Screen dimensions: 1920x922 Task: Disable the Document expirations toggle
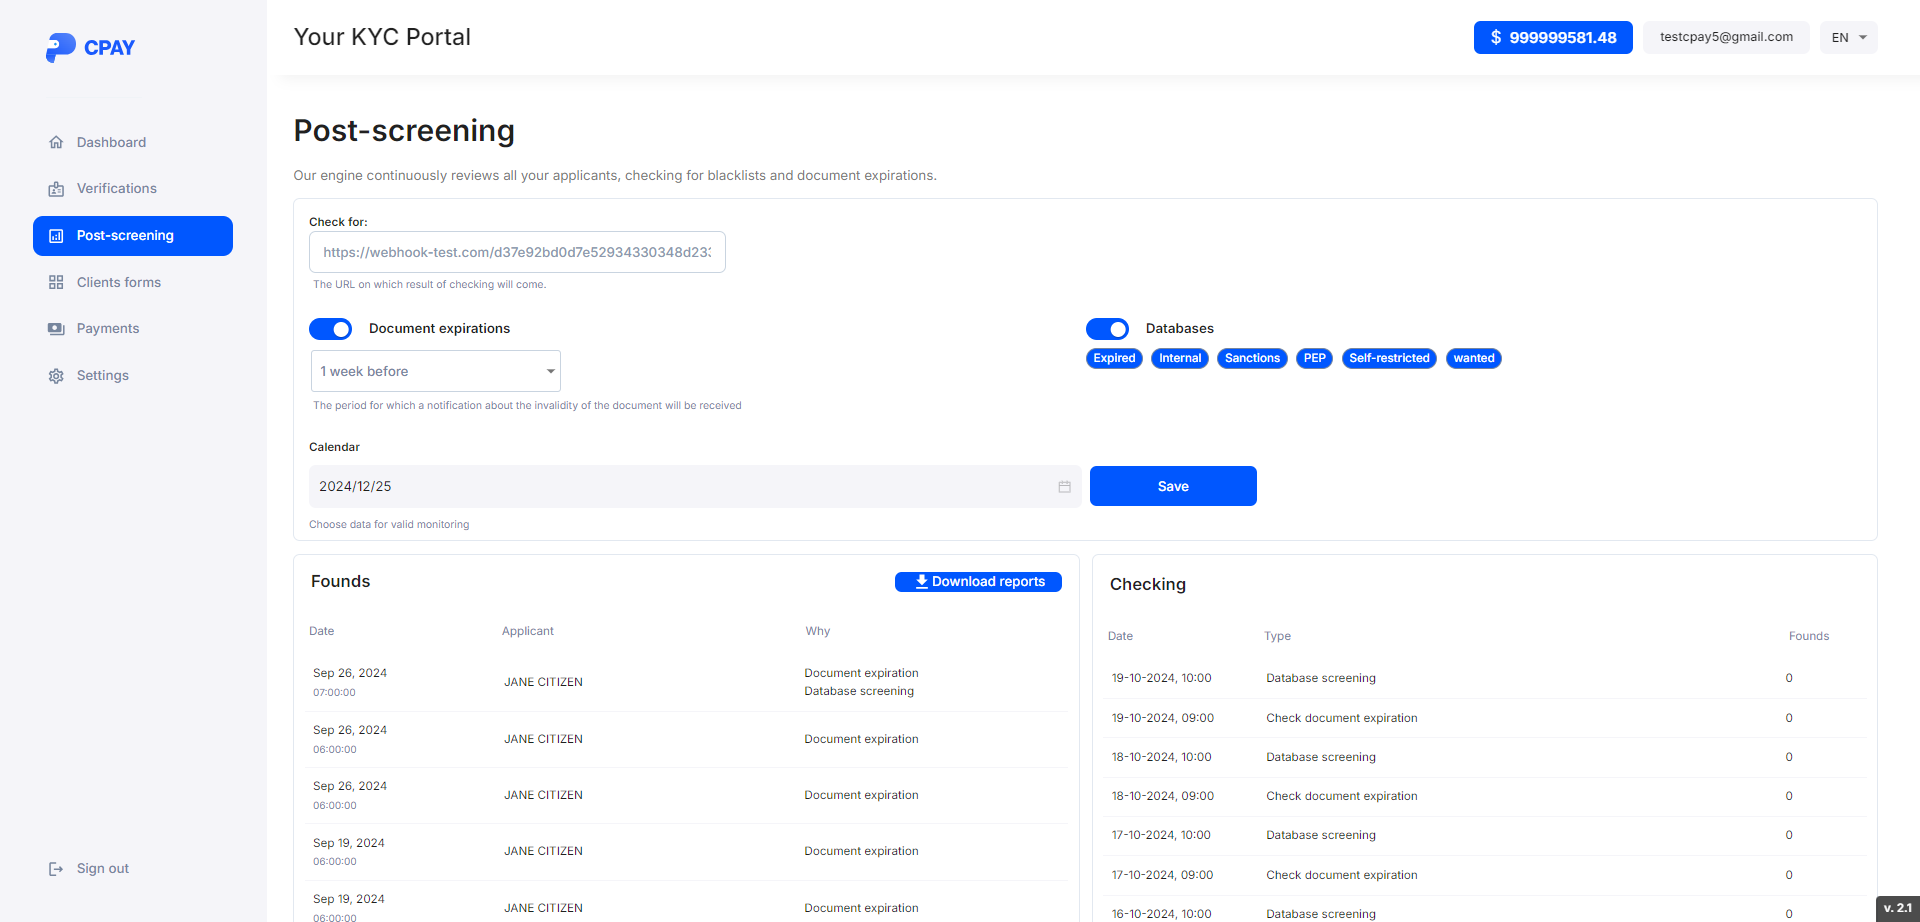coord(330,329)
